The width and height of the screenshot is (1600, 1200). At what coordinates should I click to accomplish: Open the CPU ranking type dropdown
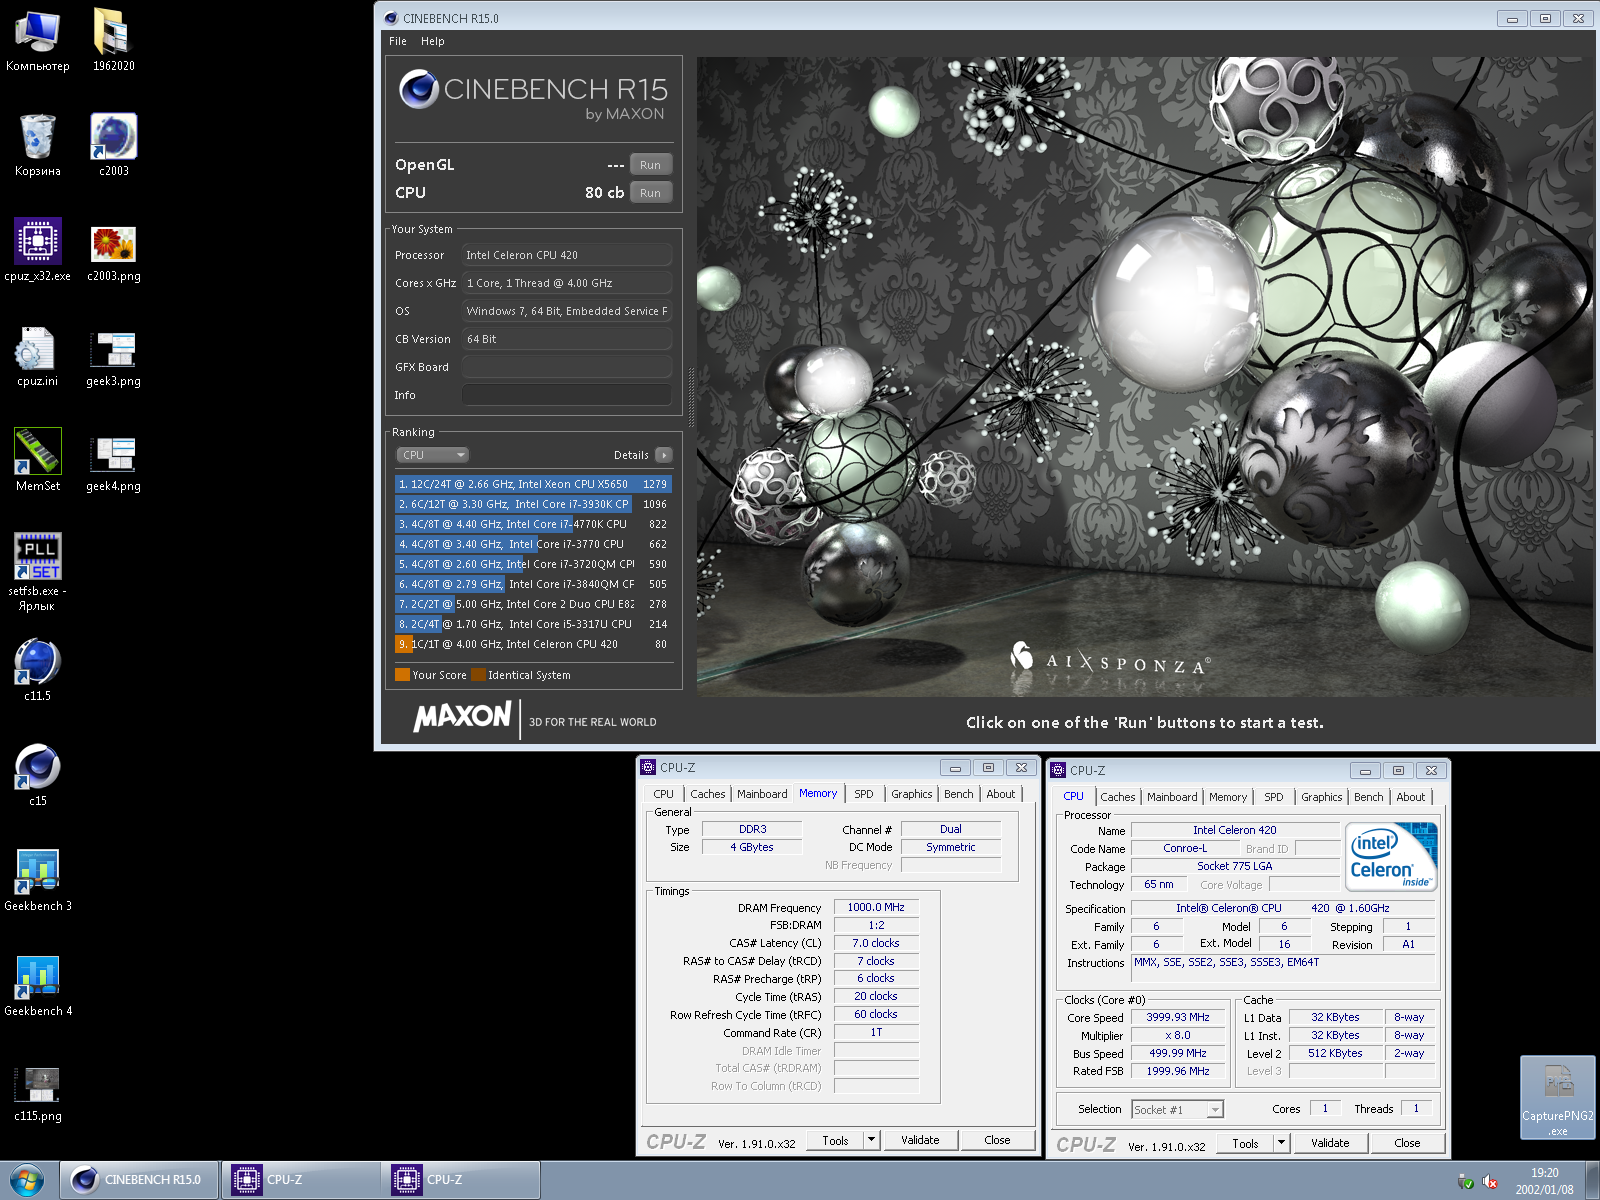[x=432, y=455]
